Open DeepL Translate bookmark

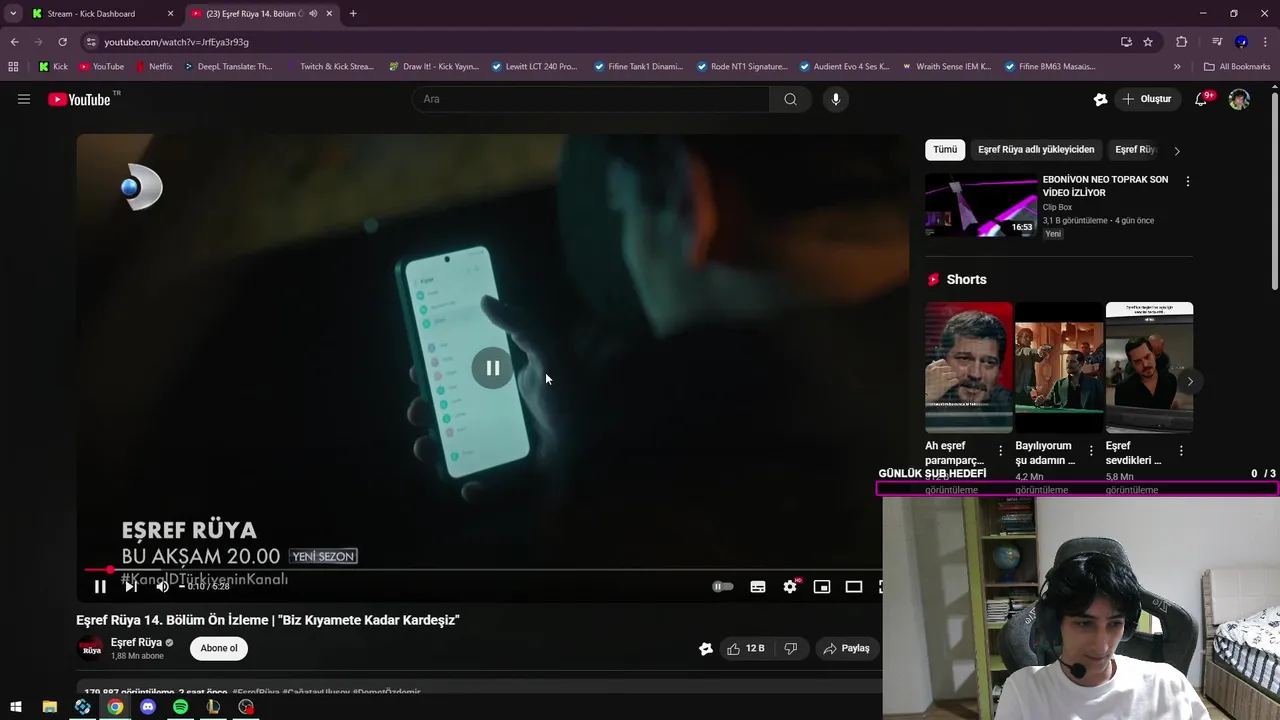point(227,67)
